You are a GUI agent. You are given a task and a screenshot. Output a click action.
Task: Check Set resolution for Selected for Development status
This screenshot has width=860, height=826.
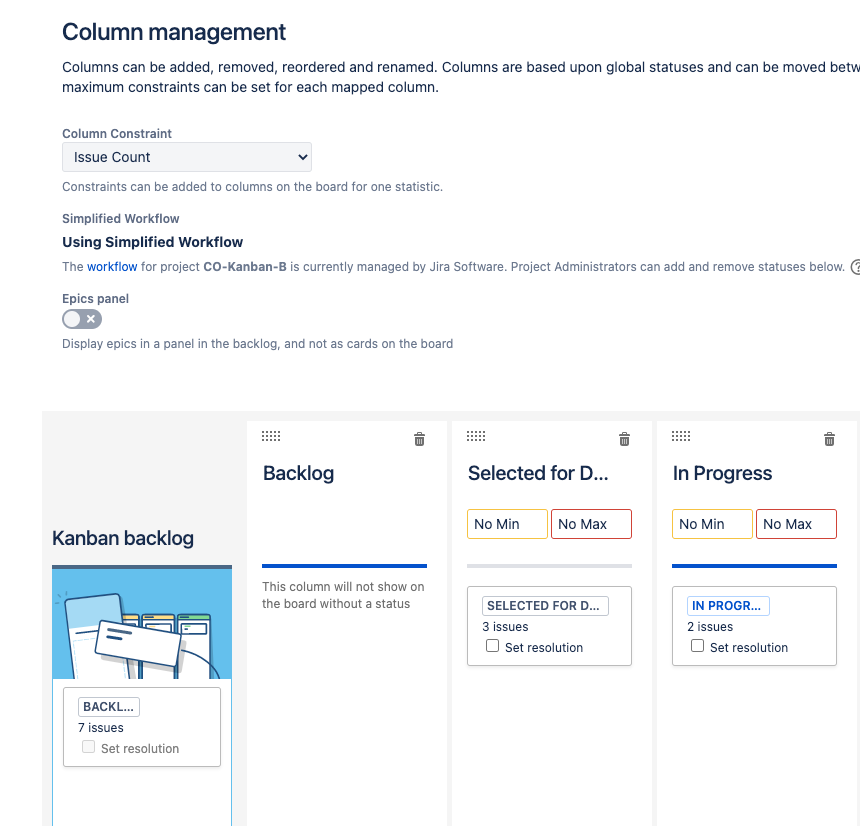click(x=492, y=646)
